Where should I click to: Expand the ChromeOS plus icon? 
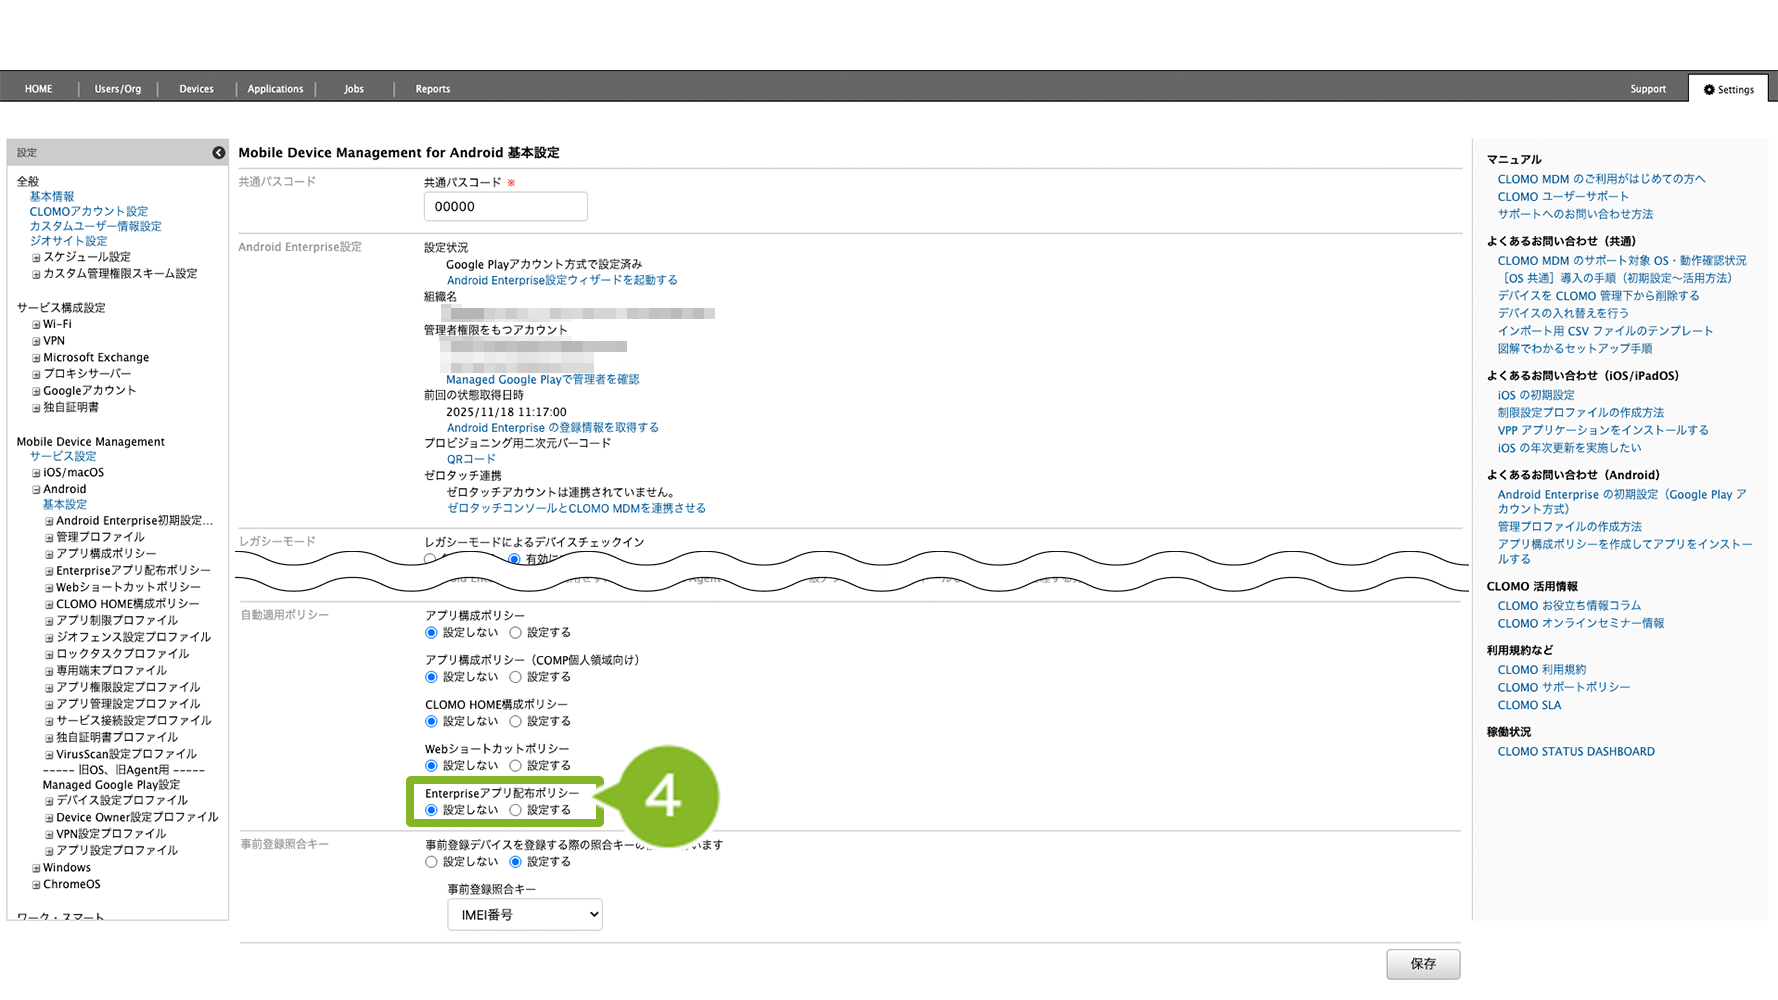tap(36, 885)
